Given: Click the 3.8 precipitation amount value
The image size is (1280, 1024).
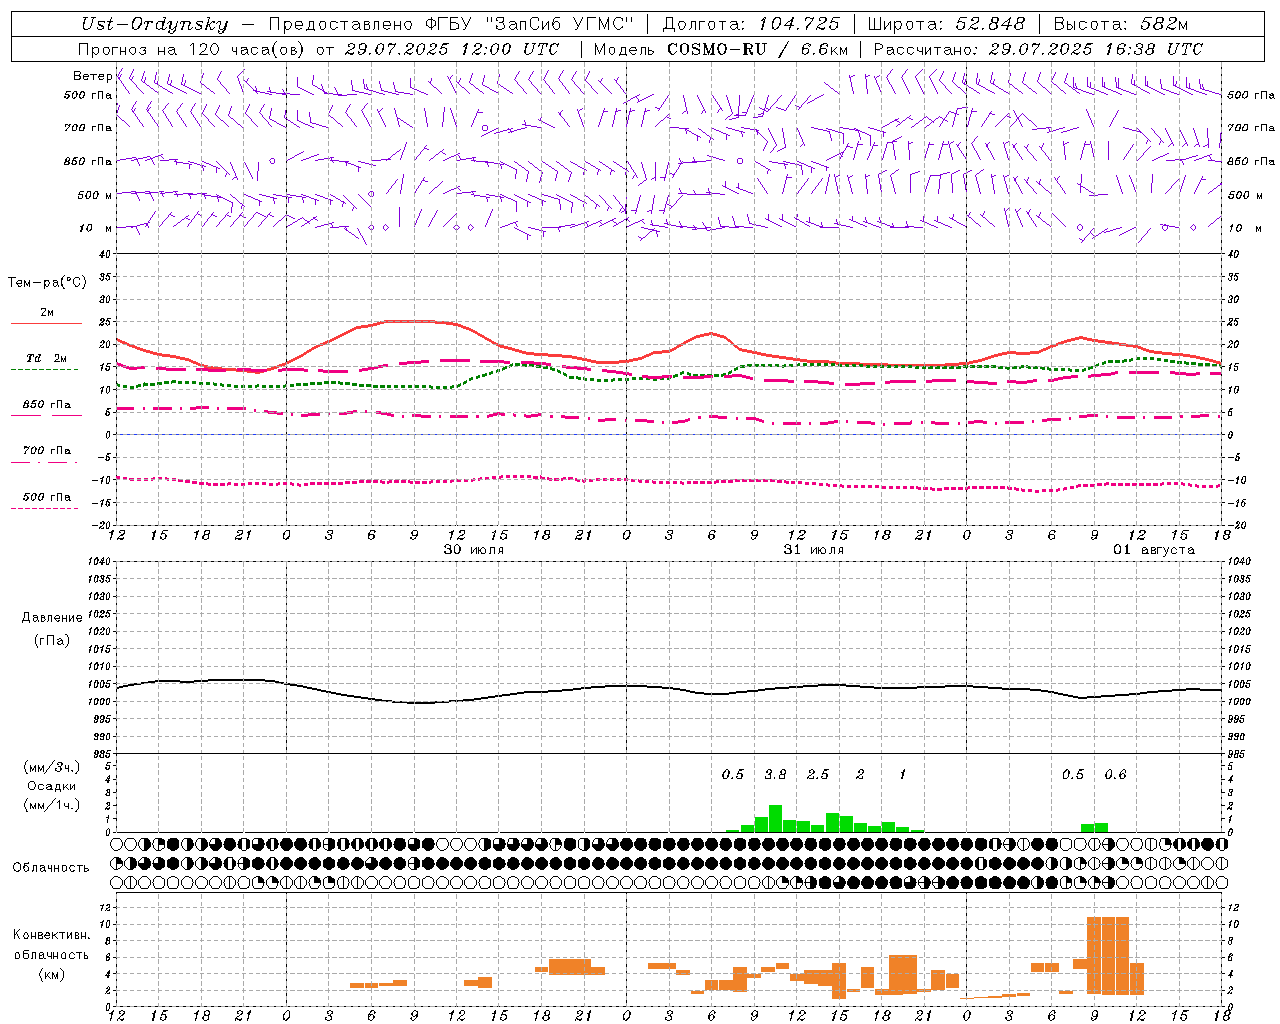Looking at the screenshot, I should (775, 775).
